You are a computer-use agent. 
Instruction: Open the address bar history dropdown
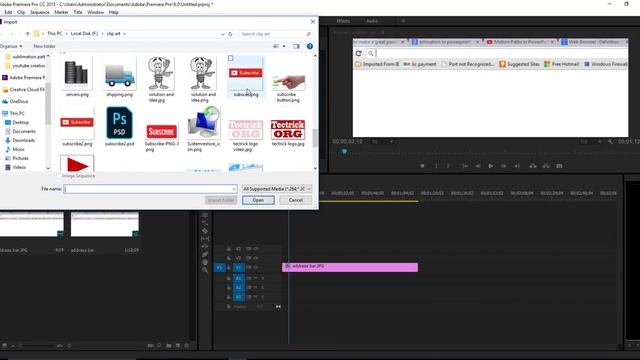tap(222, 34)
